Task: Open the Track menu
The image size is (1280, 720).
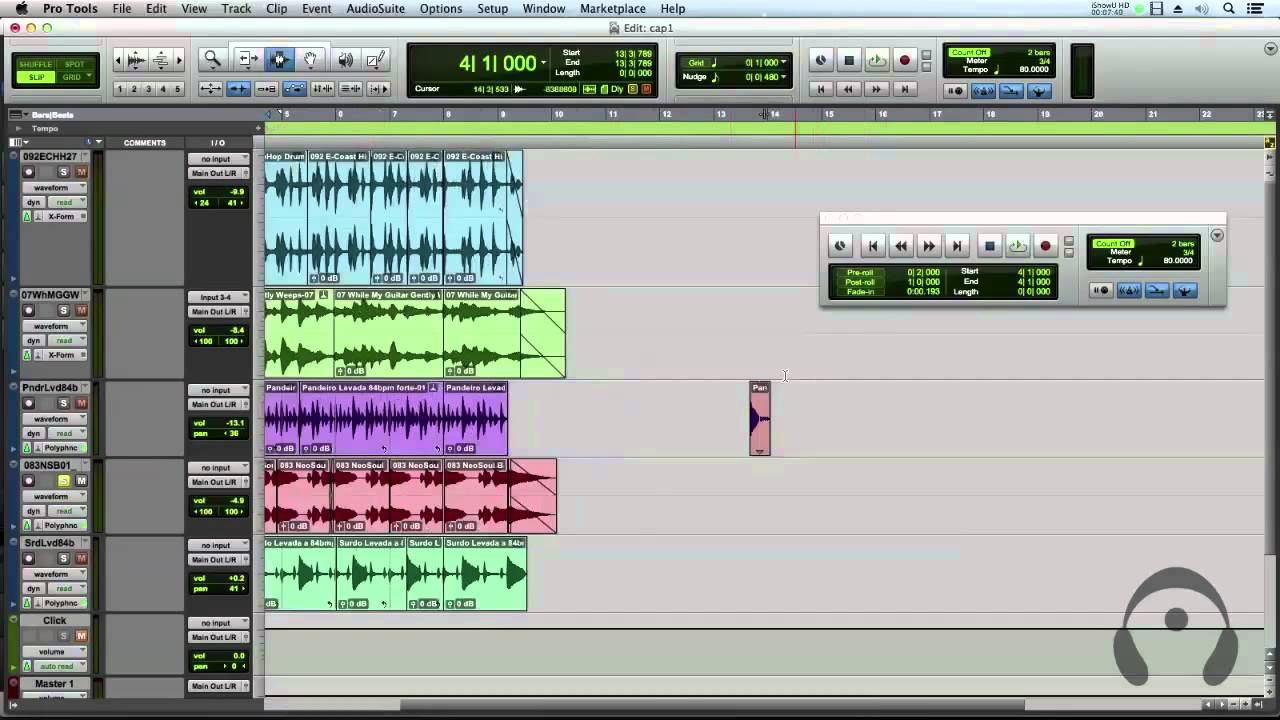Action: (x=236, y=9)
